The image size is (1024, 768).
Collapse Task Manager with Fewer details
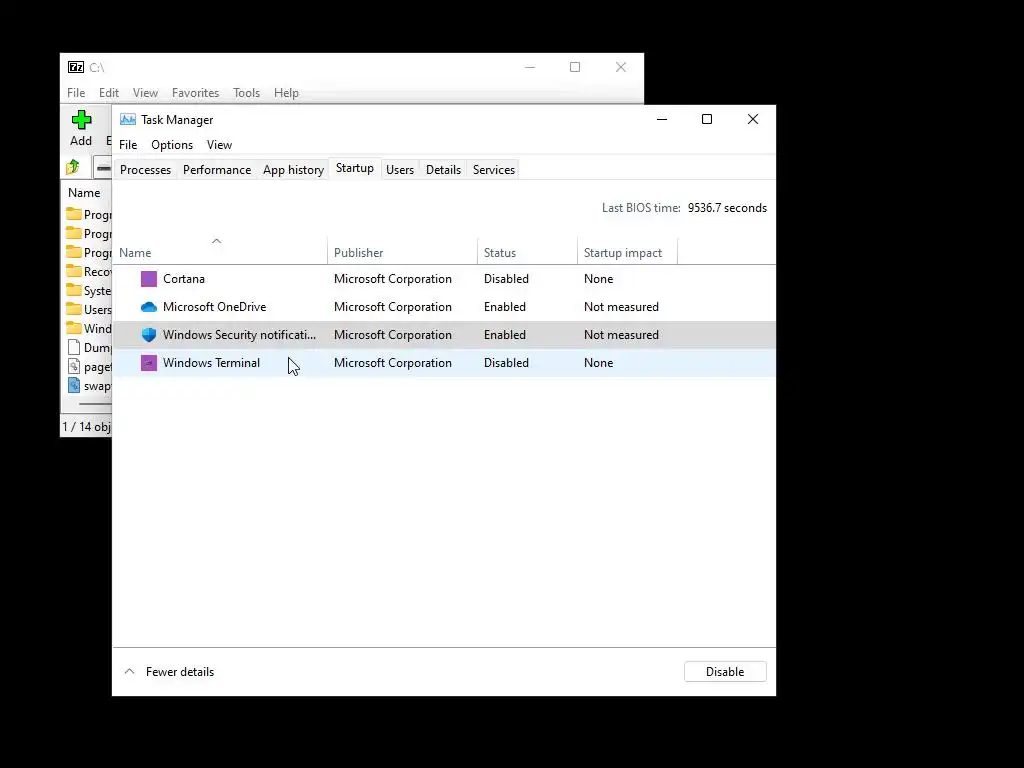pos(169,672)
